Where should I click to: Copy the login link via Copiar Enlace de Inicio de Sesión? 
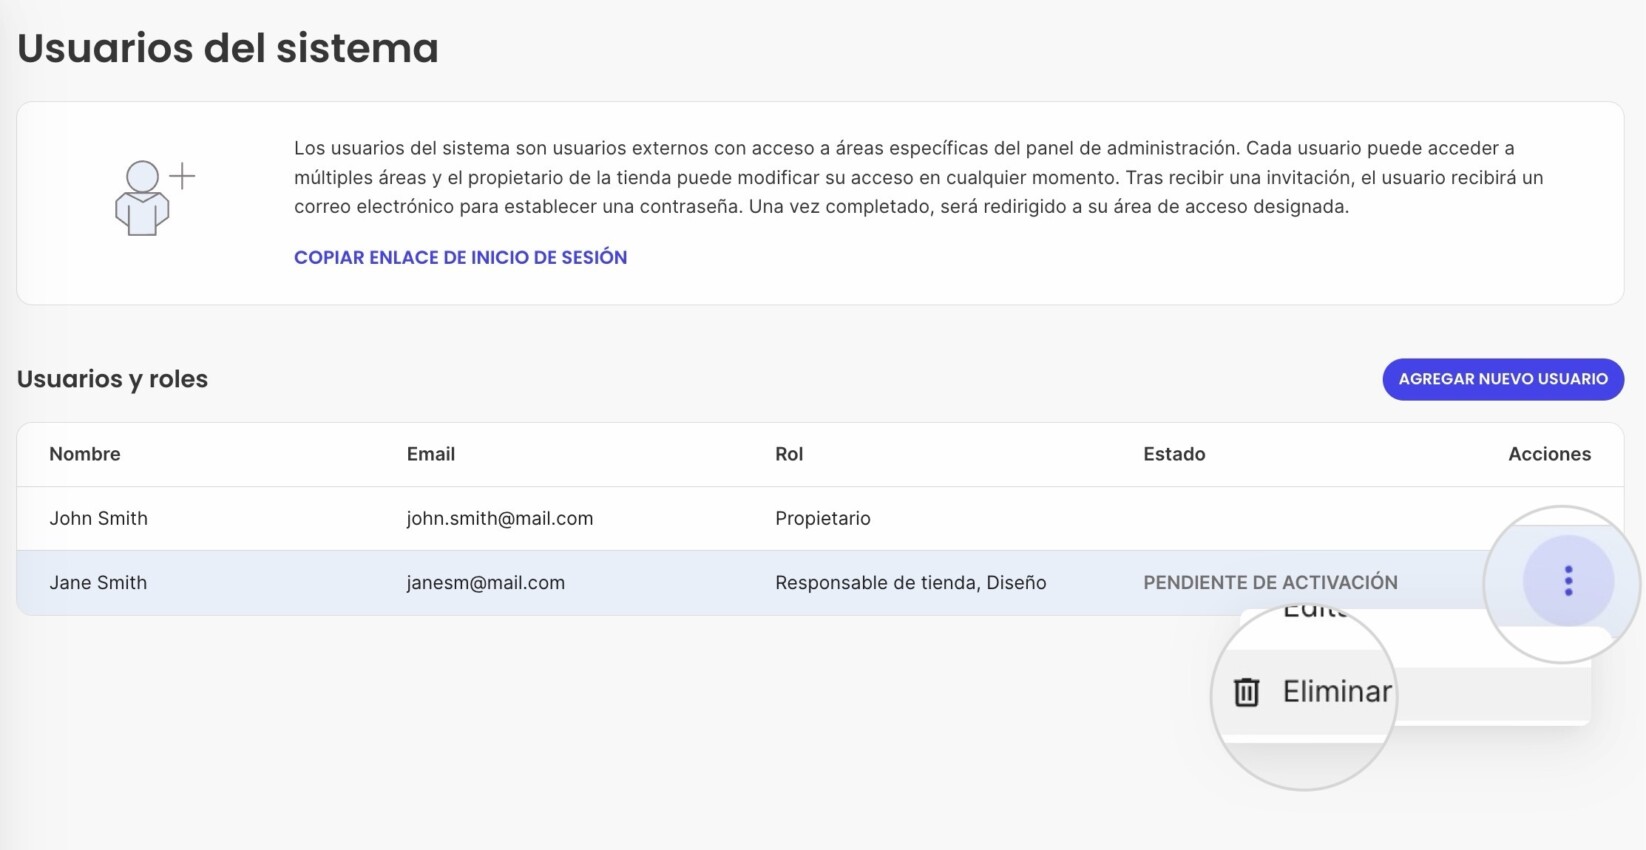[x=460, y=257]
